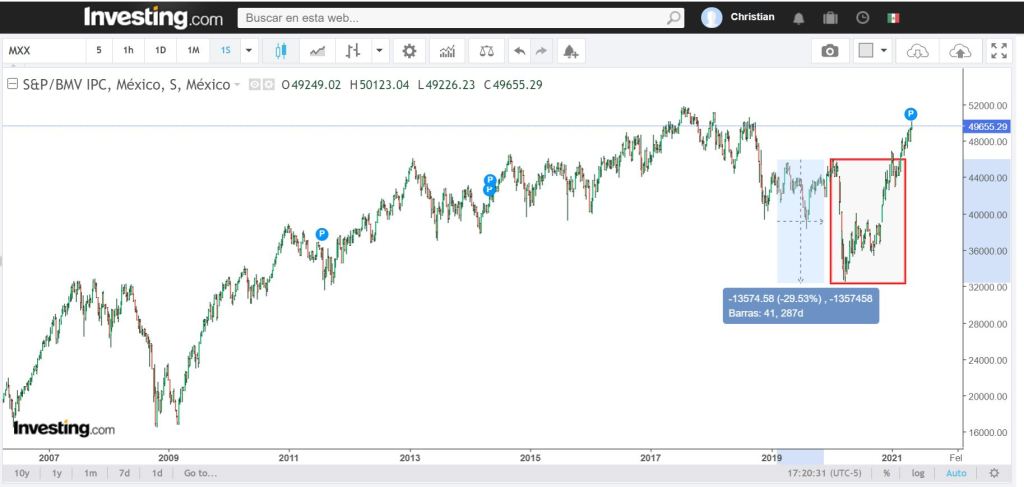1024x487 pixels.
Task: Open the indicators bar chart icon
Action: [x=447, y=50]
